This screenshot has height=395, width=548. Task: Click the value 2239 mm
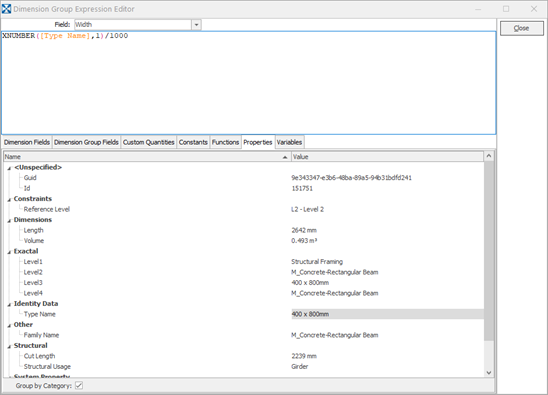coord(304,356)
